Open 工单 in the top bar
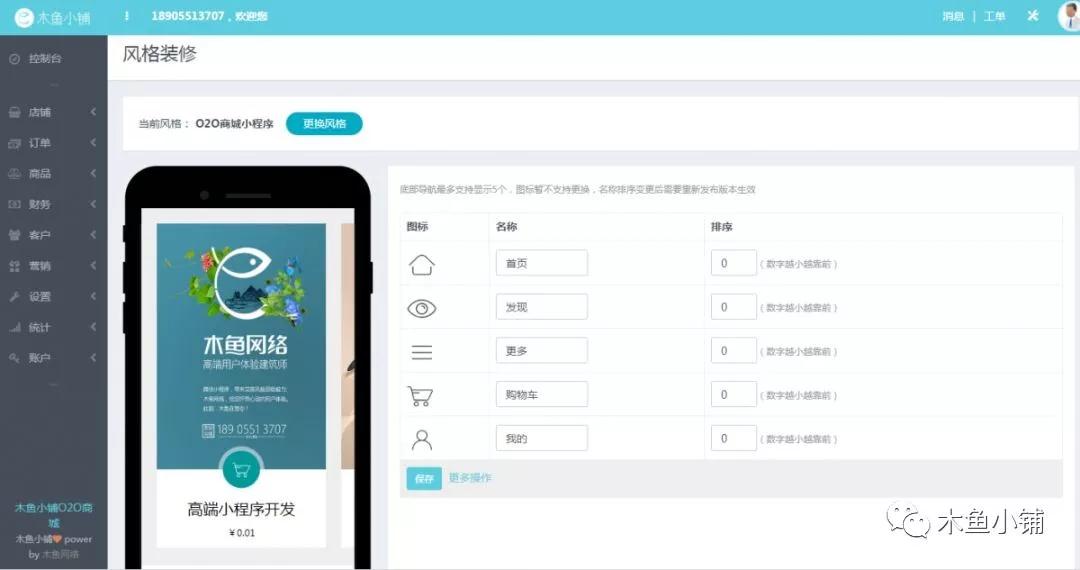This screenshot has height=570, width=1080. tap(994, 16)
